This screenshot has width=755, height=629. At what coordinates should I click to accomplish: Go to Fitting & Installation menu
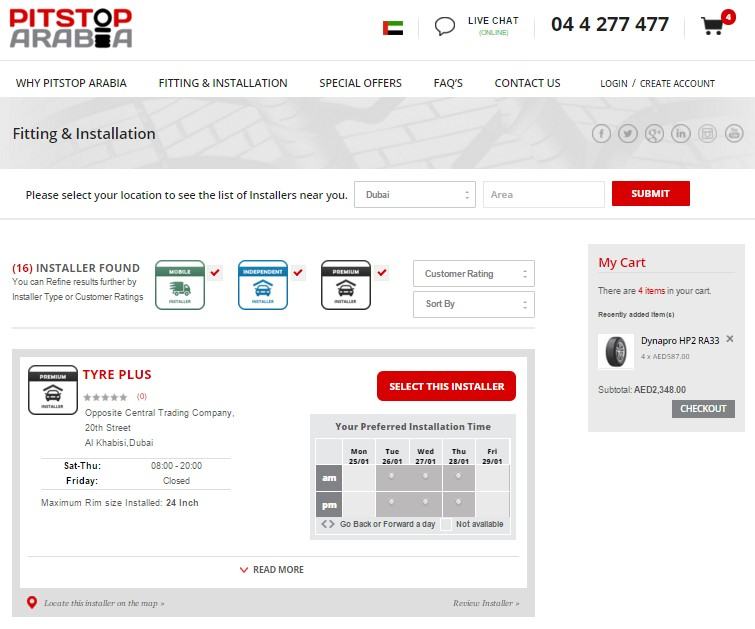pyautogui.click(x=223, y=83)
